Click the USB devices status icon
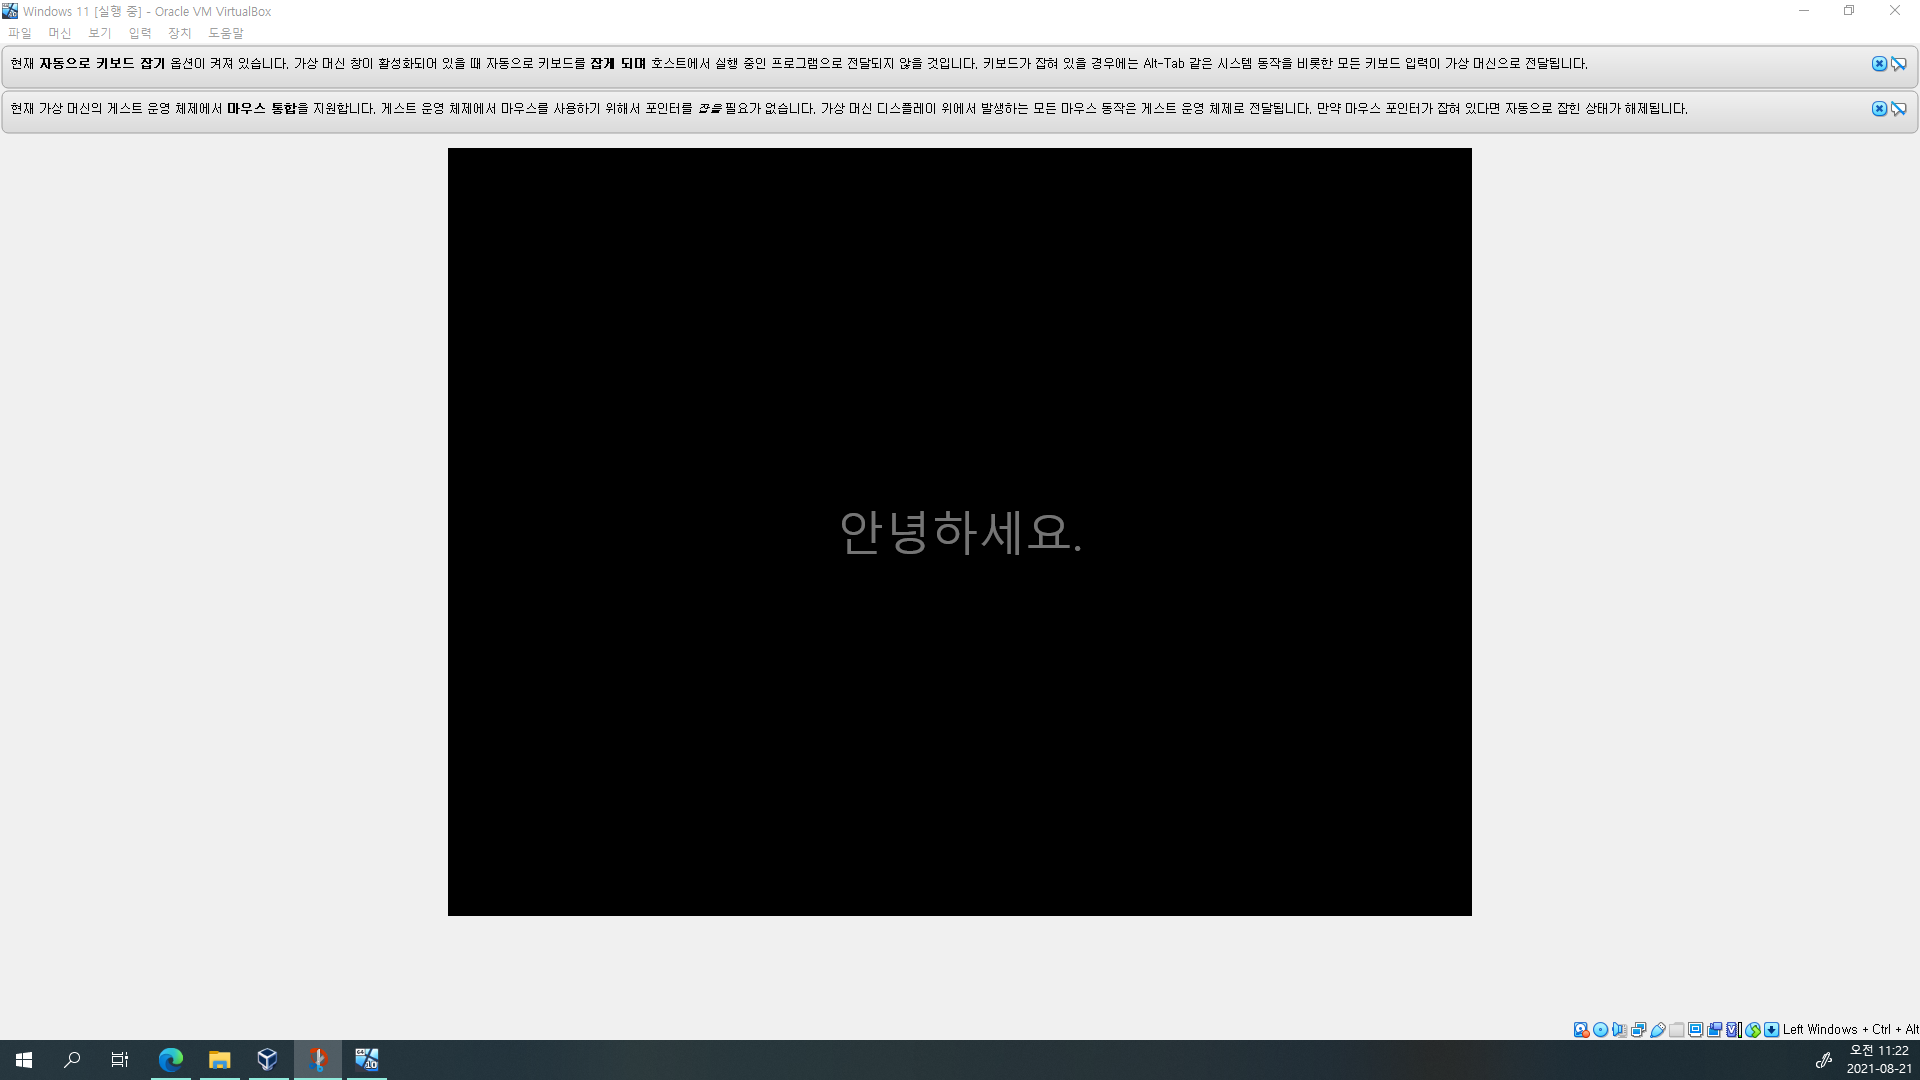The image size is (1920, 1080). pos(1657,1030)
